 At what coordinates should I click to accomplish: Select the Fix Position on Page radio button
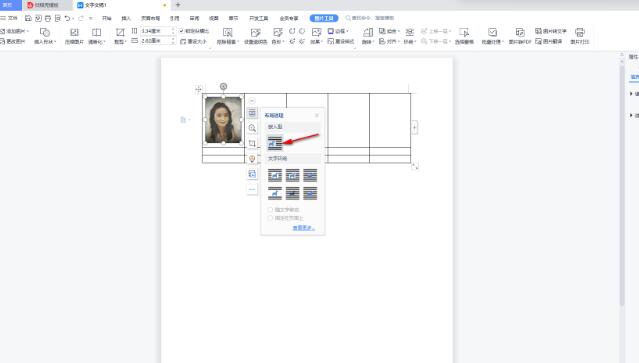270,218
